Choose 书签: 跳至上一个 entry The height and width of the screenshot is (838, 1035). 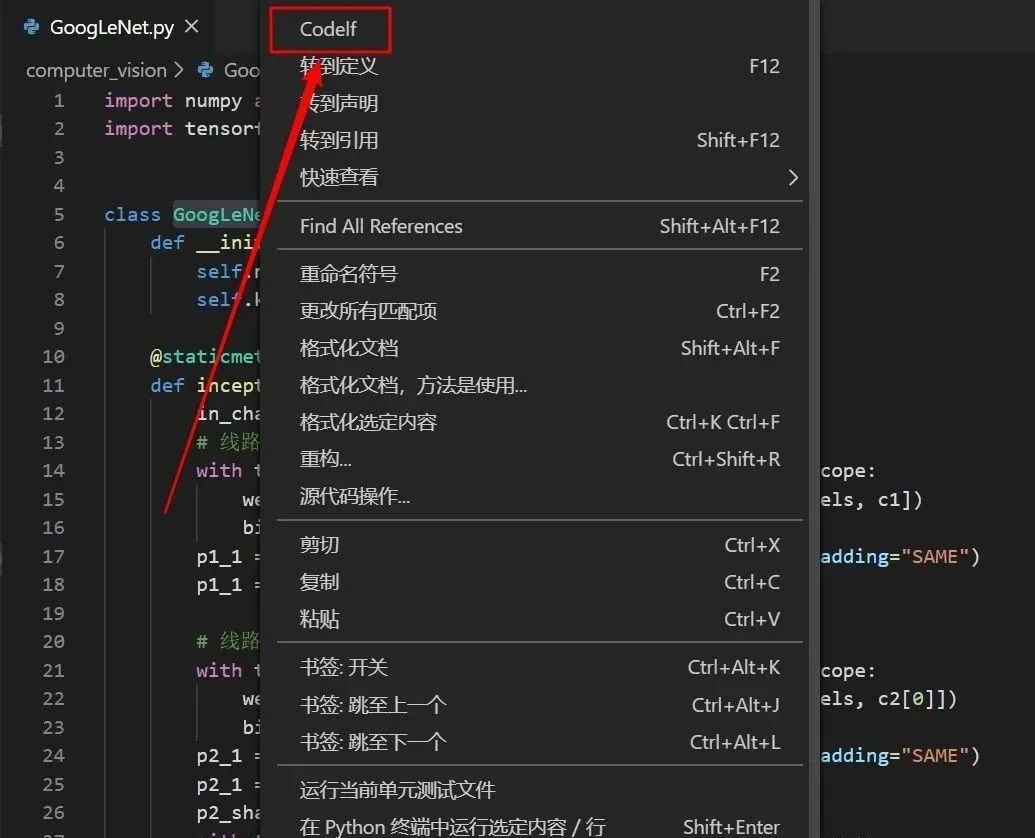(539, 705)
